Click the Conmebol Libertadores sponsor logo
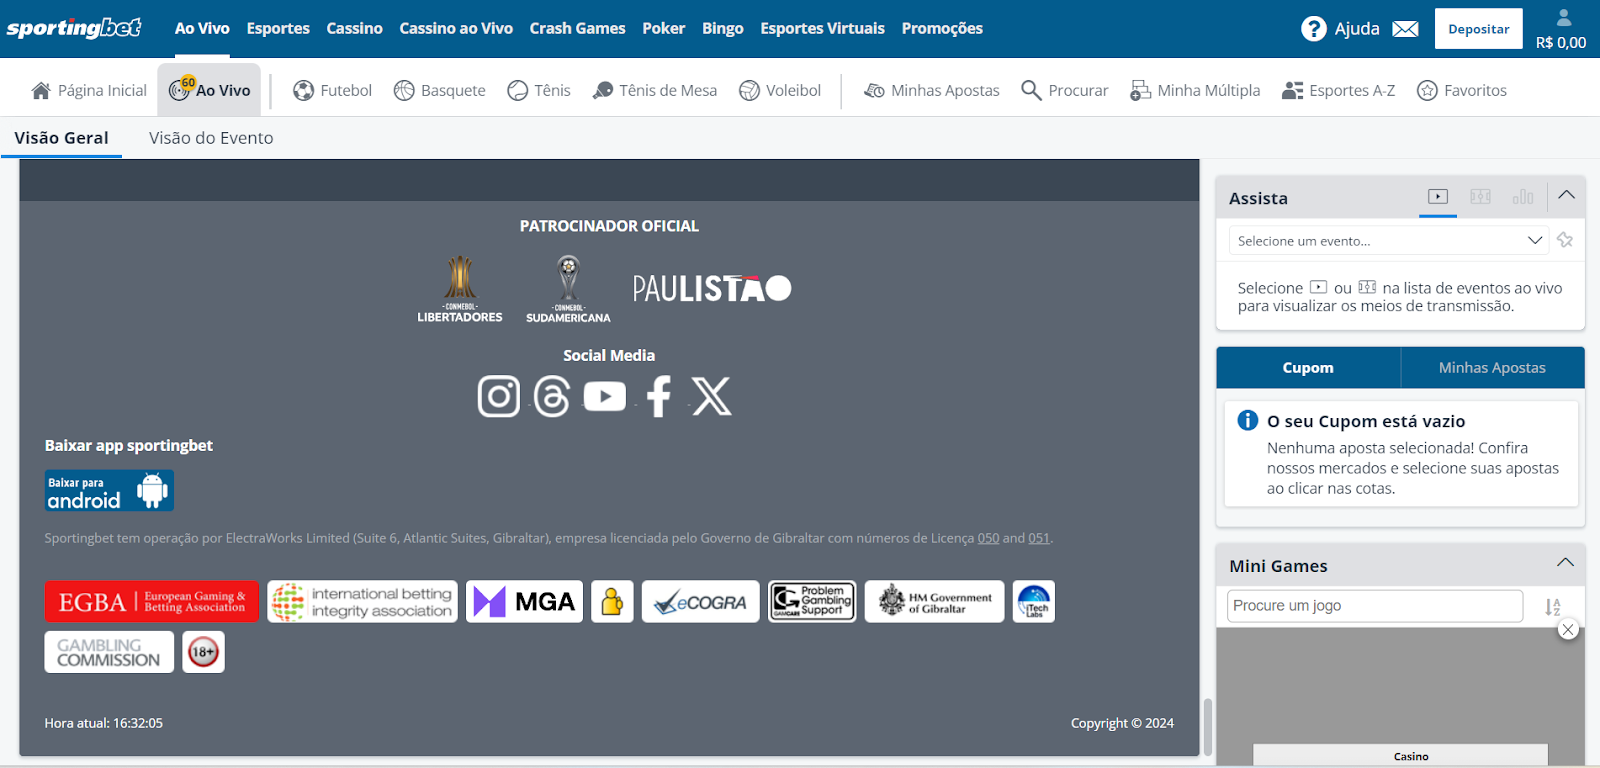This screenshot has width=1600, height=768. click(x=460, y=289)
